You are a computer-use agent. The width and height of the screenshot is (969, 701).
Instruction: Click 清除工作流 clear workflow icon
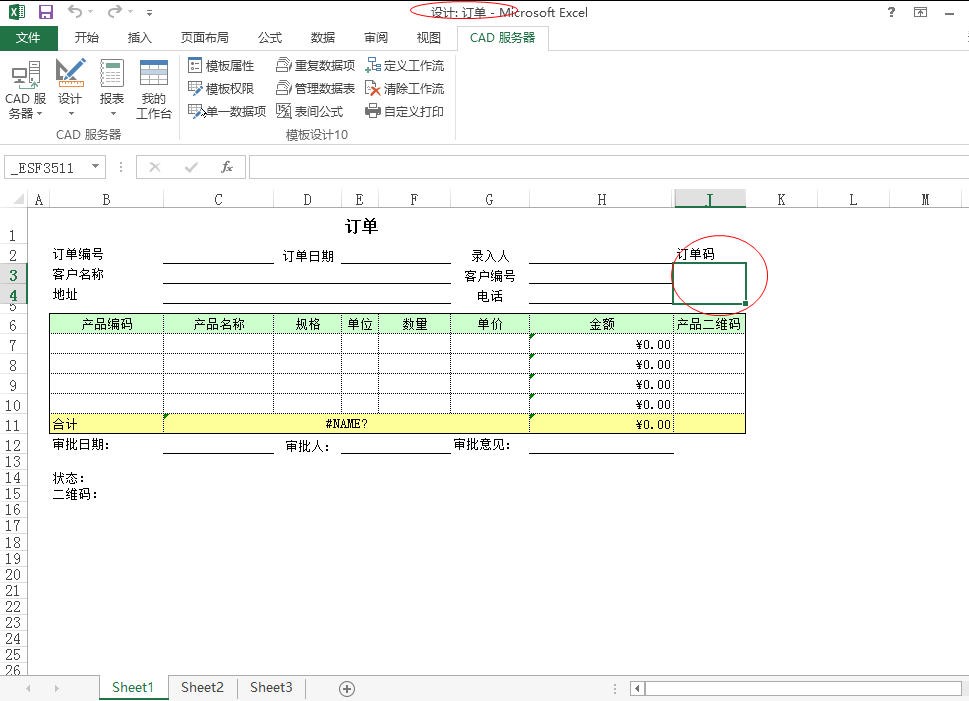[x=374, y=88]
